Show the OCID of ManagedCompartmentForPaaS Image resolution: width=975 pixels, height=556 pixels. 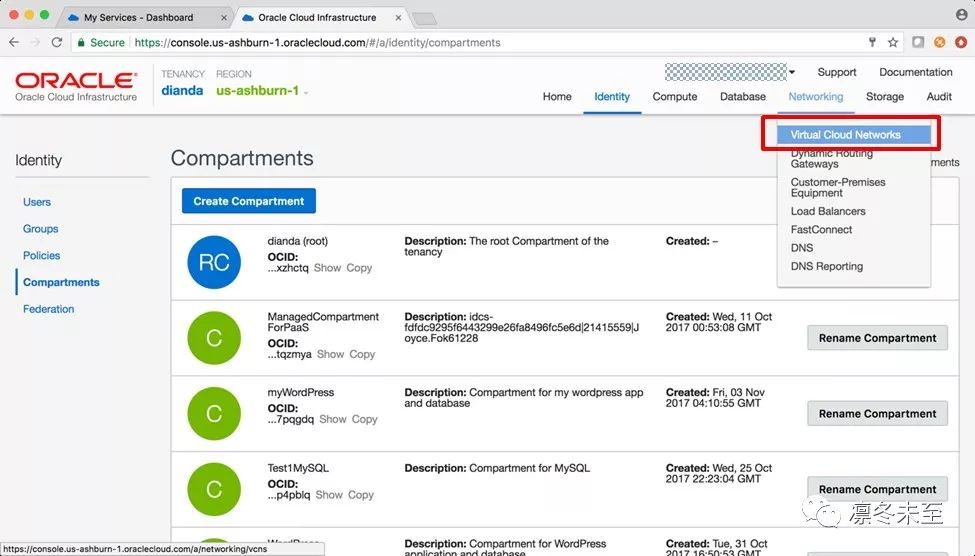(x=330, y=354)
